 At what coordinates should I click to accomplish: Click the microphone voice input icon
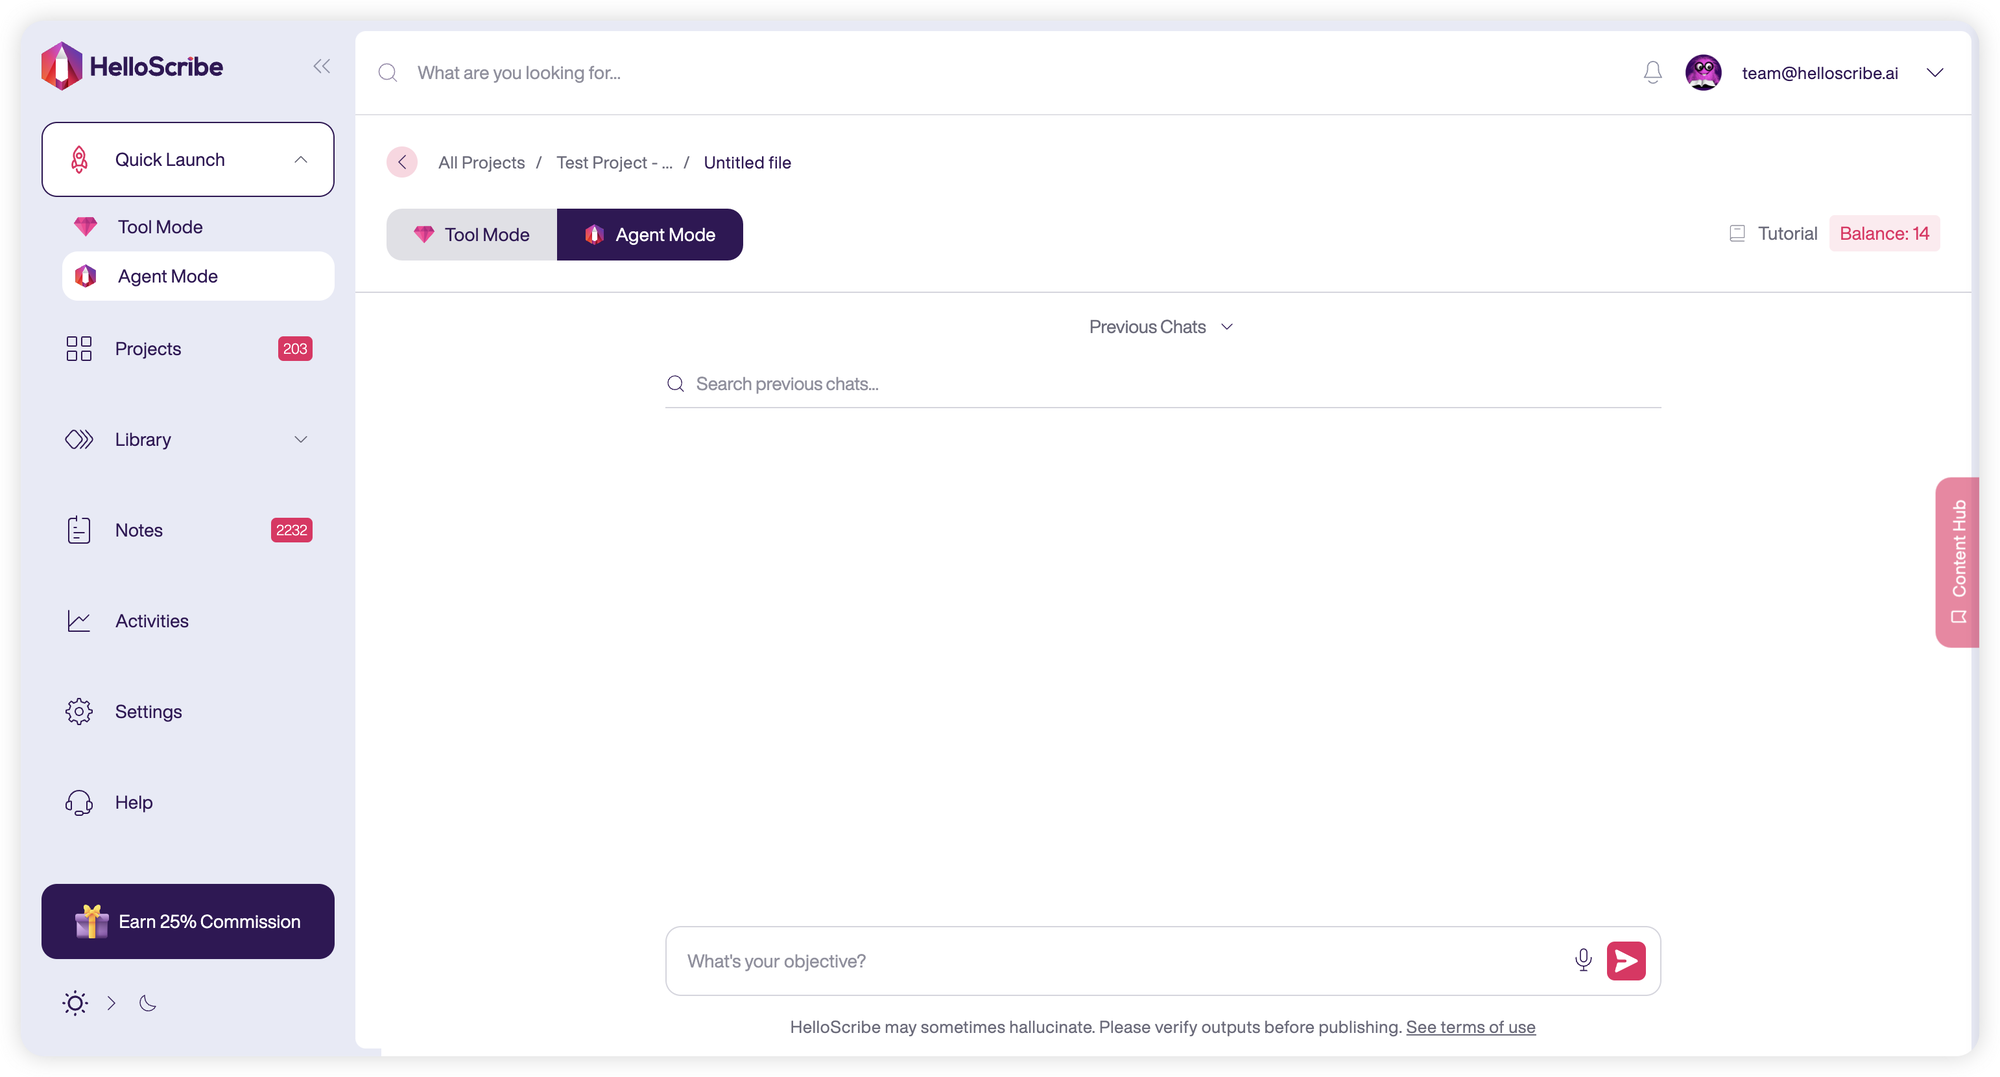1583,961
